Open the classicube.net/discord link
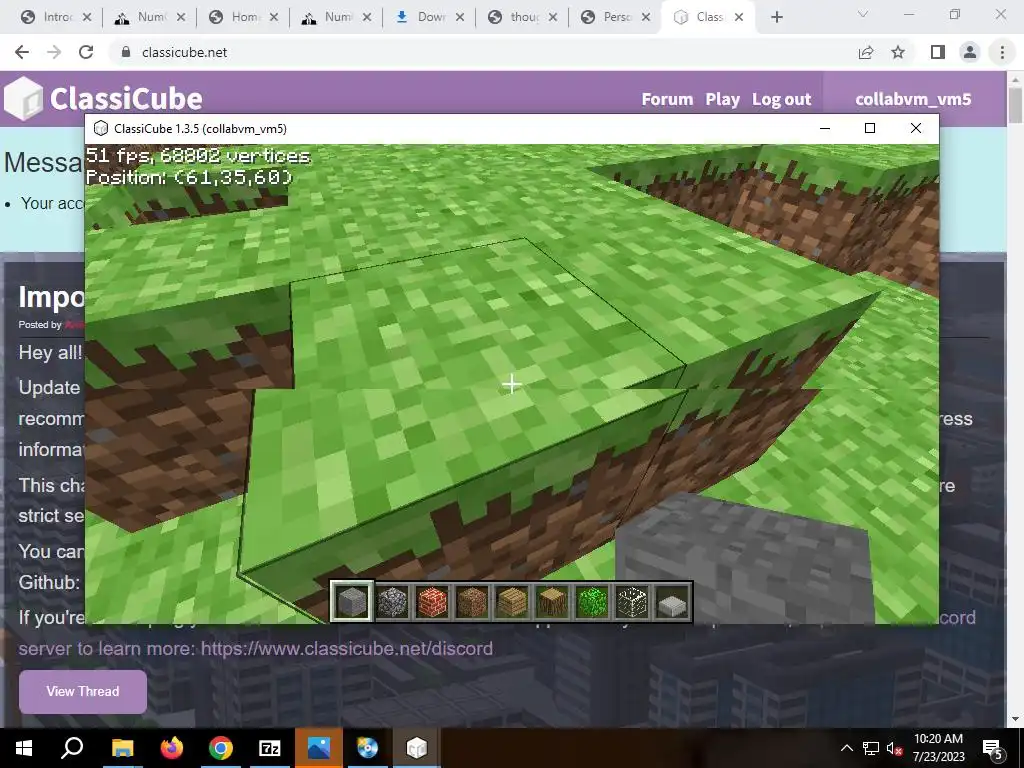Image resolution: width=1024 pixels, height=768 pixels. click(x=347, y=648)
